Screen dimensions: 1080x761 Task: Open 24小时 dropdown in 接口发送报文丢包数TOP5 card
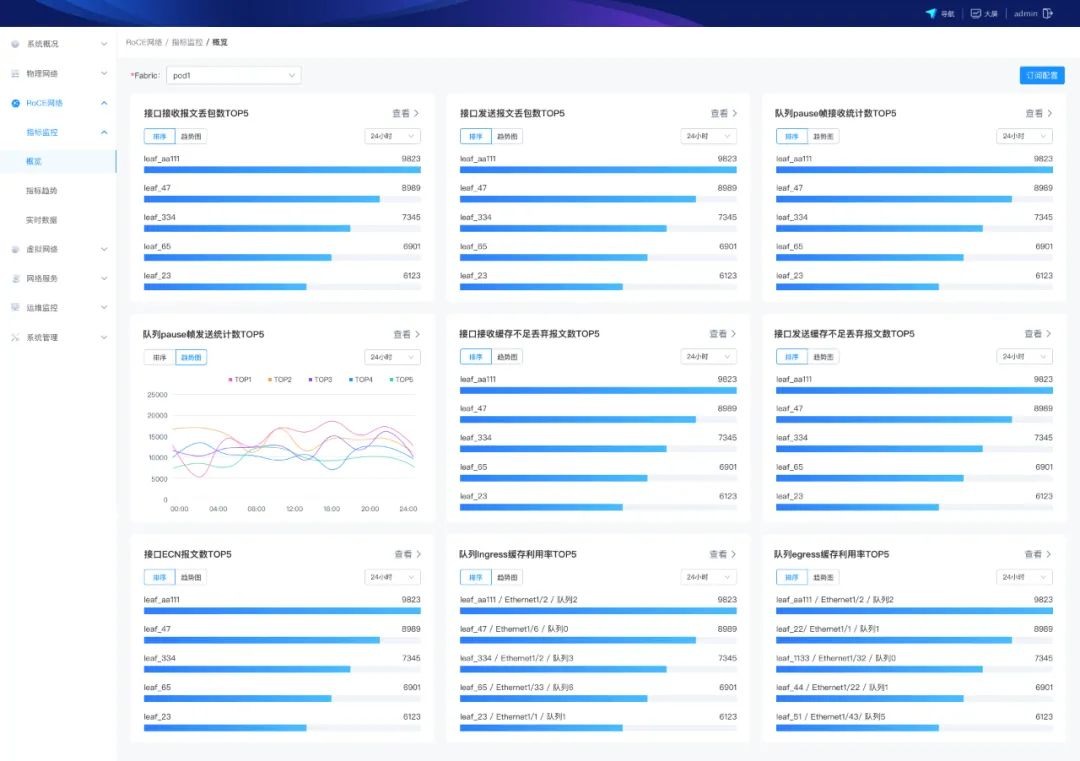point(708,136)
